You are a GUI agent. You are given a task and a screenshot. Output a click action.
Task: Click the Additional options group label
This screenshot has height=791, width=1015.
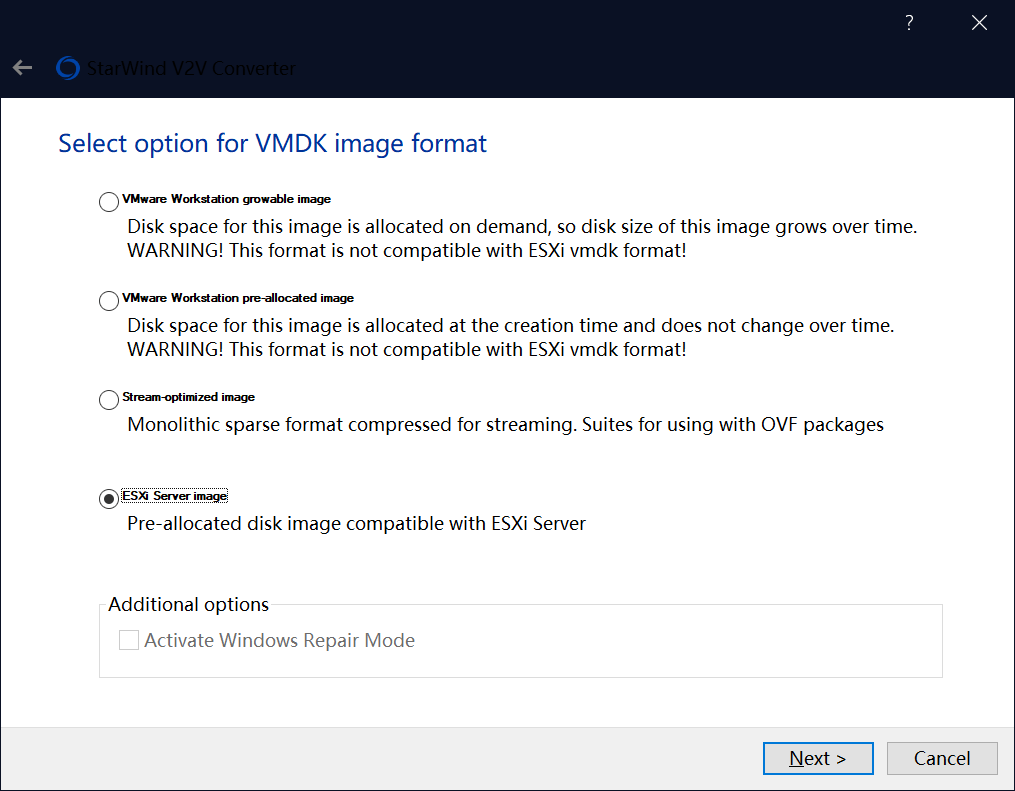click(x=188, y=605)
